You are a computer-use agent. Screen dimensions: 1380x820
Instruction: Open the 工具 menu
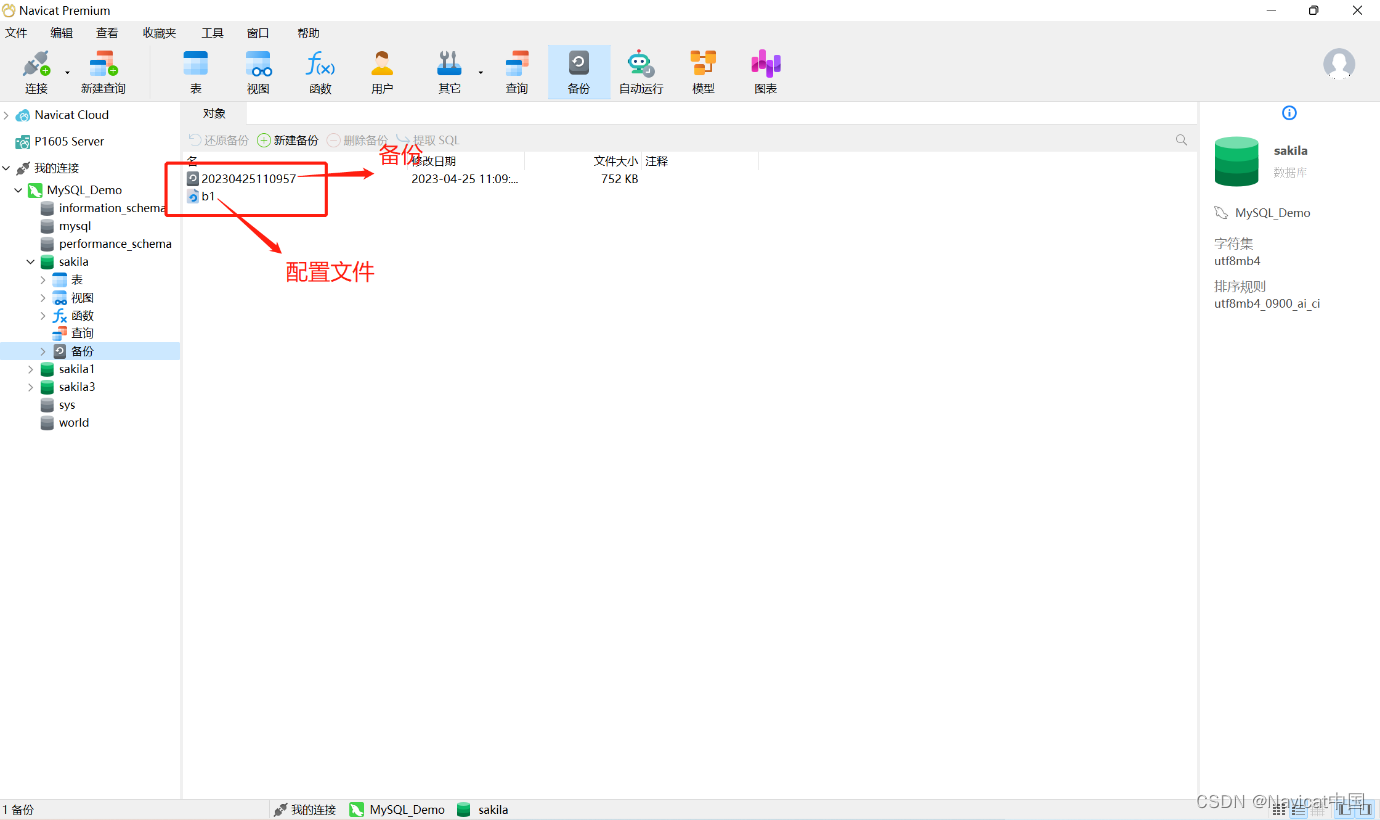click(x=212, y=33)
